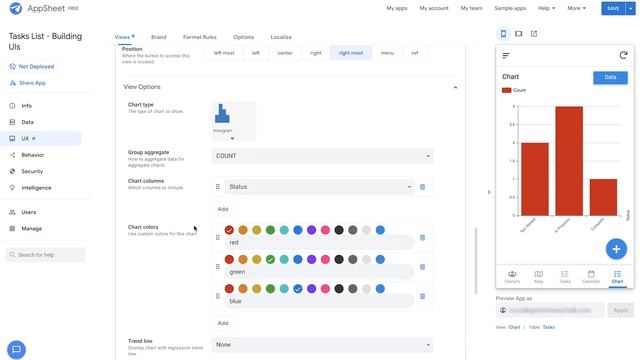Click Add under Chart columns
Viewport: 640px width, 360px height.
(223, 209)
